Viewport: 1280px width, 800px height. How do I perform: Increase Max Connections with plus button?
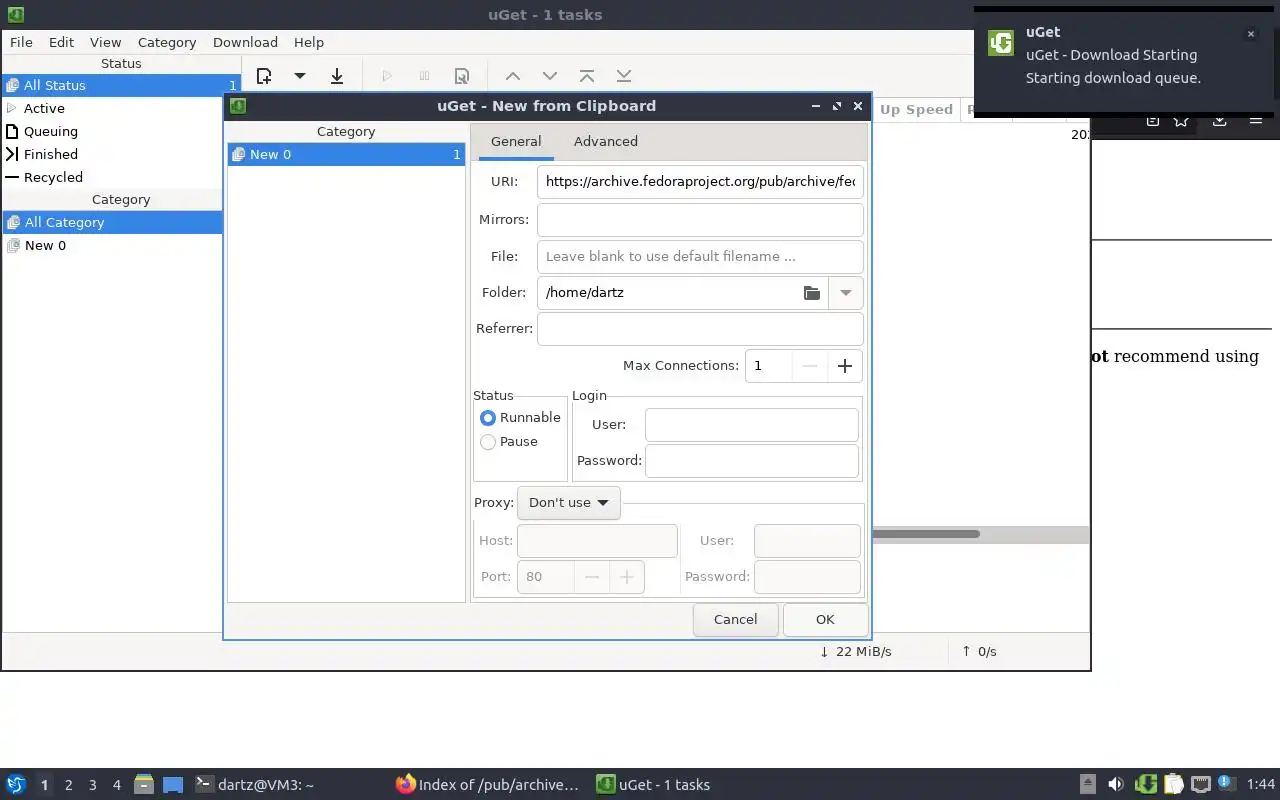point(845,366)
